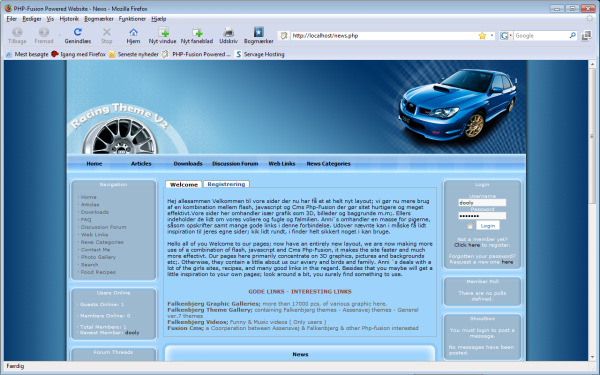The height and width of the screenshot is (375, 600).
Task: Click Fusion Cms link
Action: pyautogui.click(x=186, y=328)
